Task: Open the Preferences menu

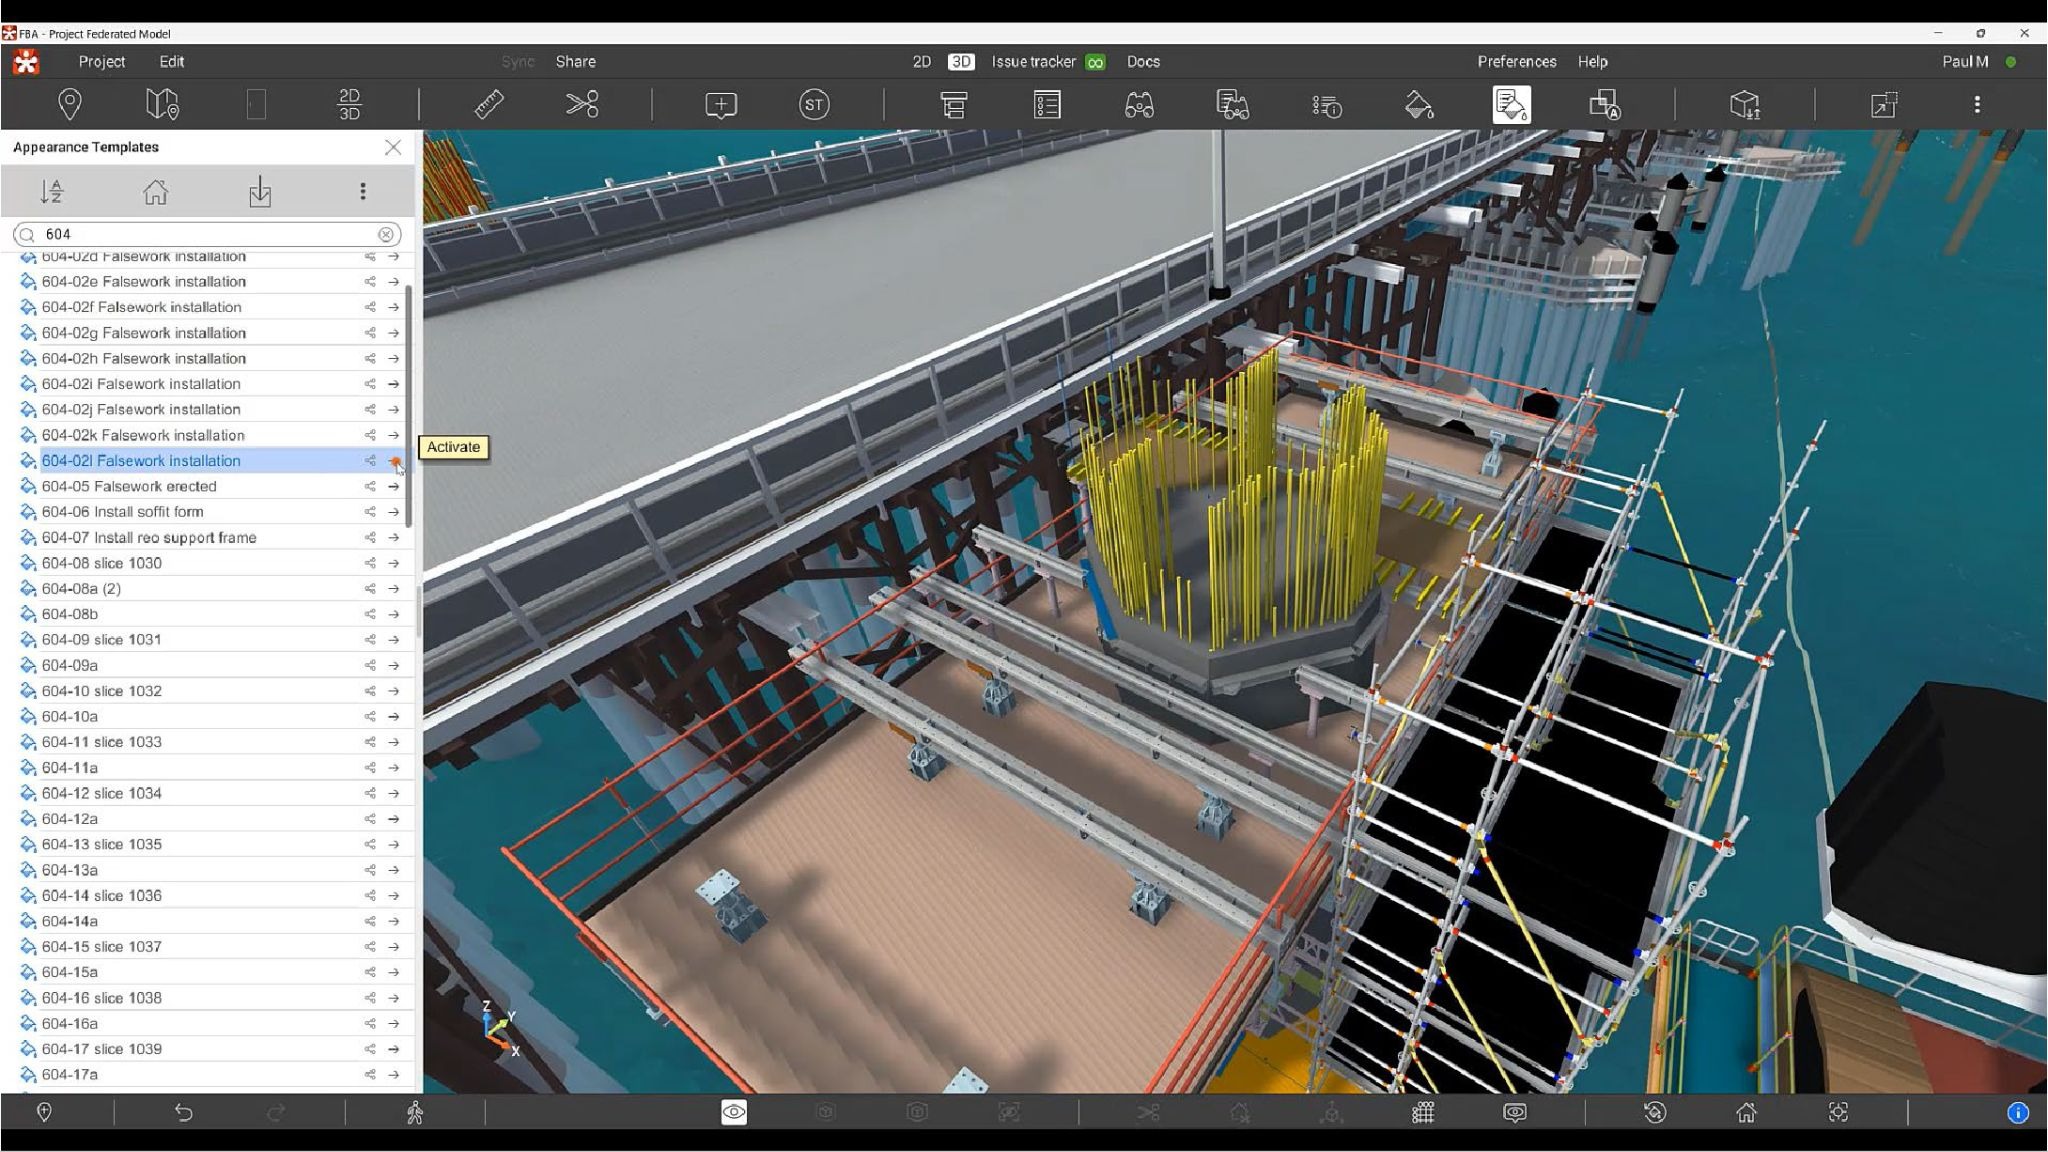Action: pos(1517,62)
